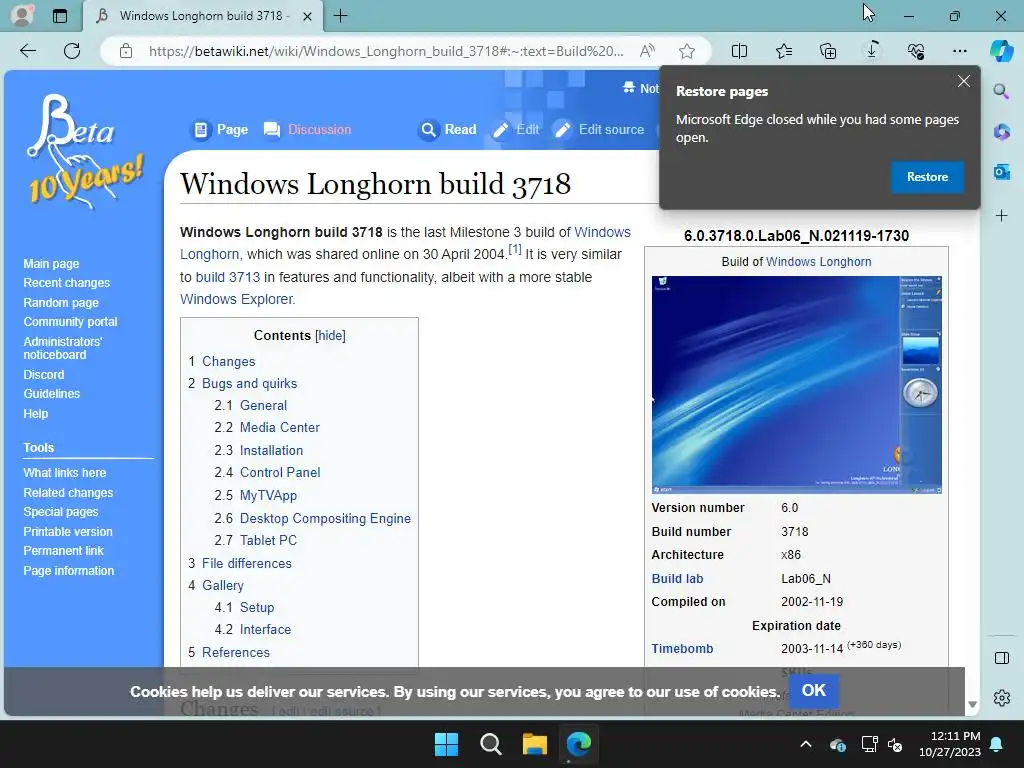Collapse contents with hide toggle
The height and width of the screenshot is (768, 1024).
pyautogui.click(x=330, y=336)
